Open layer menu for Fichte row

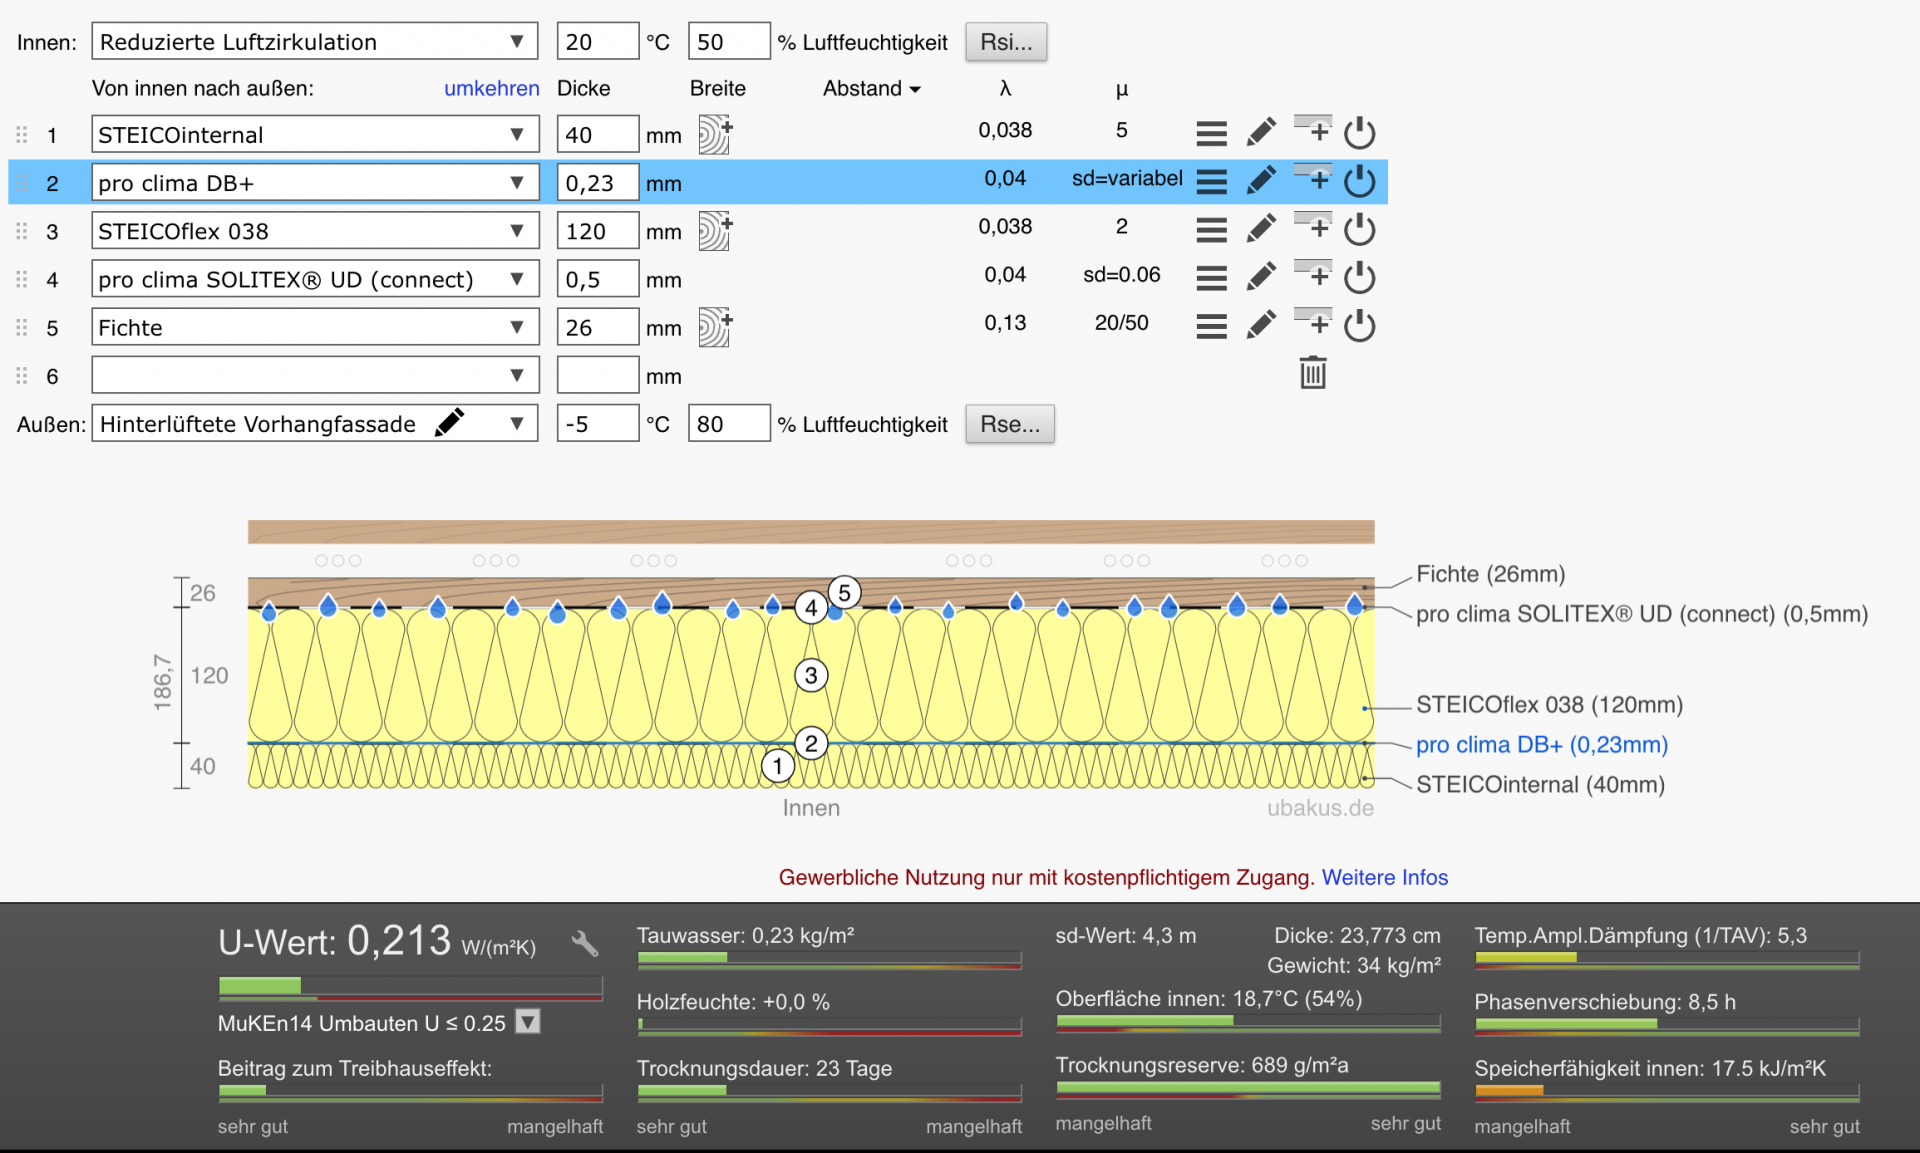1211,325
